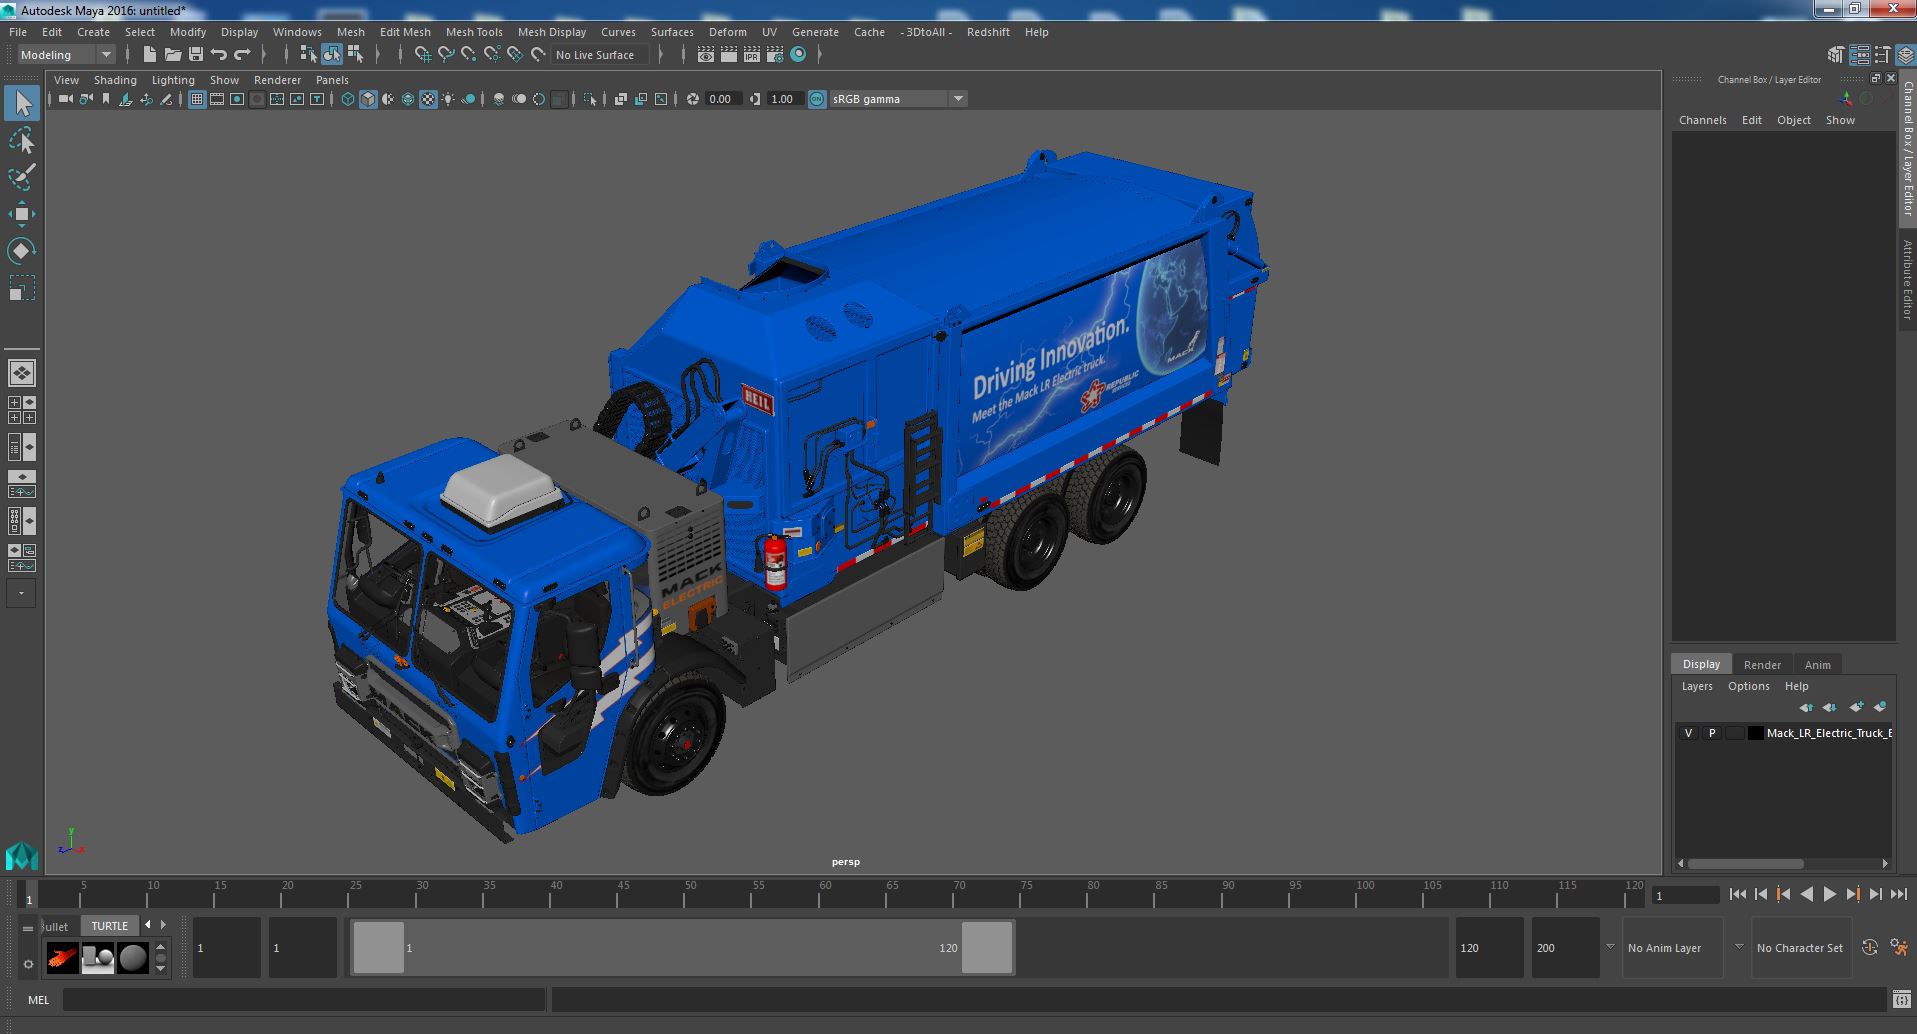Redo the last action
The image size is (1917, 1034).
tap(243, 55)
